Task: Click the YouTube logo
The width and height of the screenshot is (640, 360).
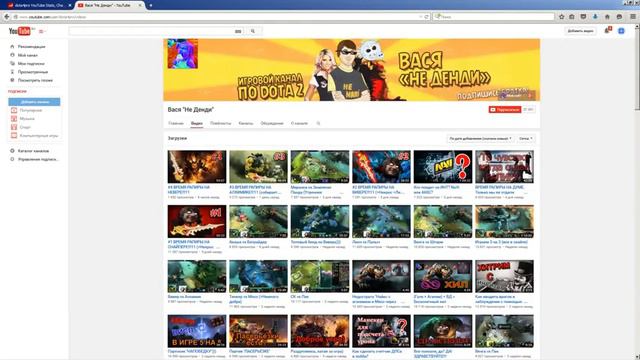Action: pyautogui.click(x=20, y=31)
